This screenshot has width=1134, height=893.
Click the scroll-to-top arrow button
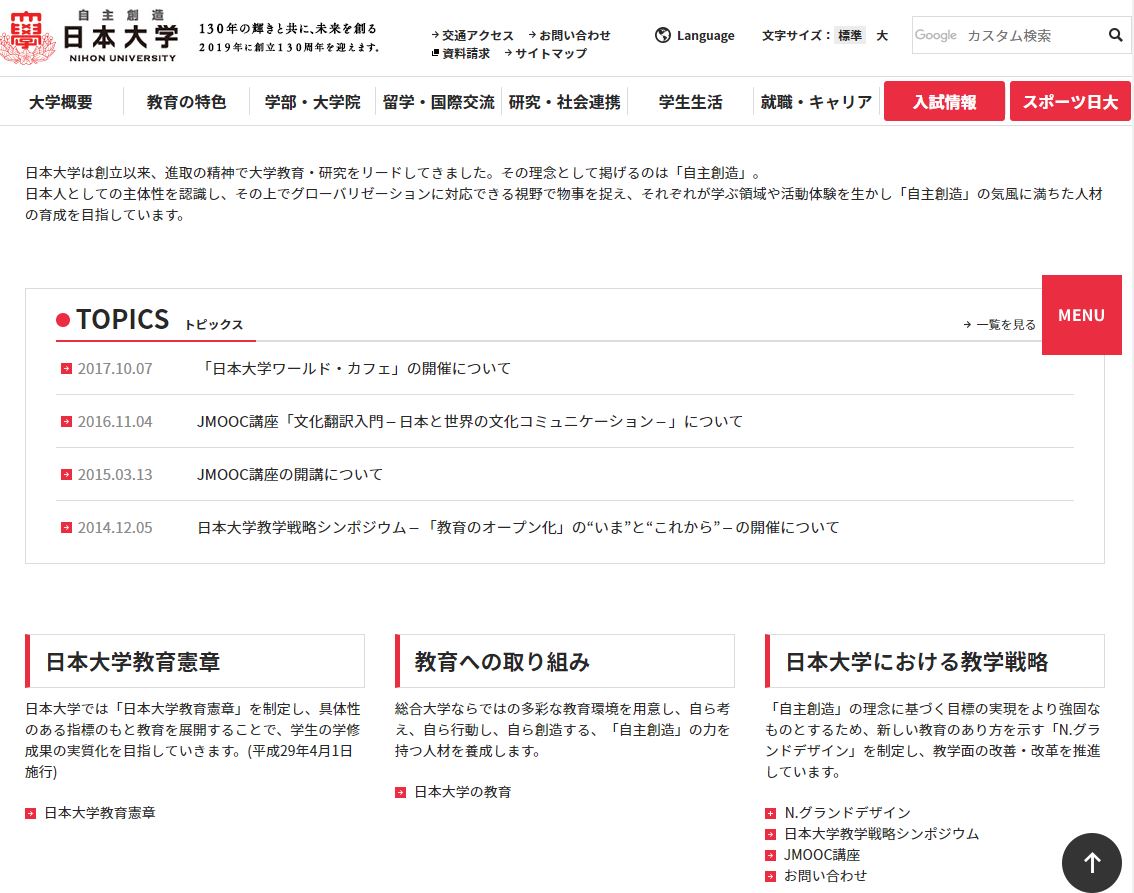coord(1091,862)
